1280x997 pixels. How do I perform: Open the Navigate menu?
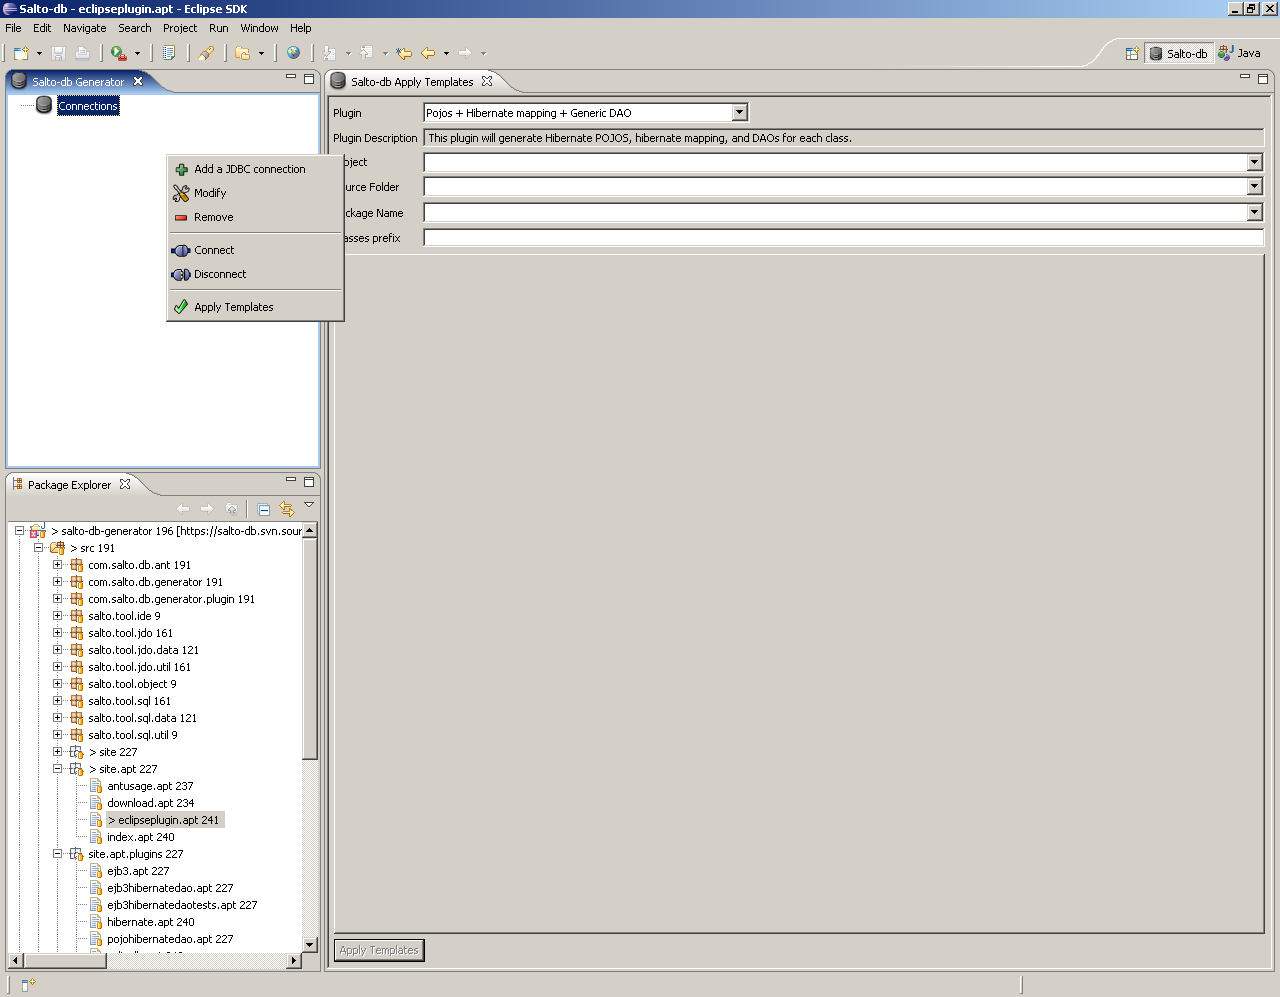84,28
